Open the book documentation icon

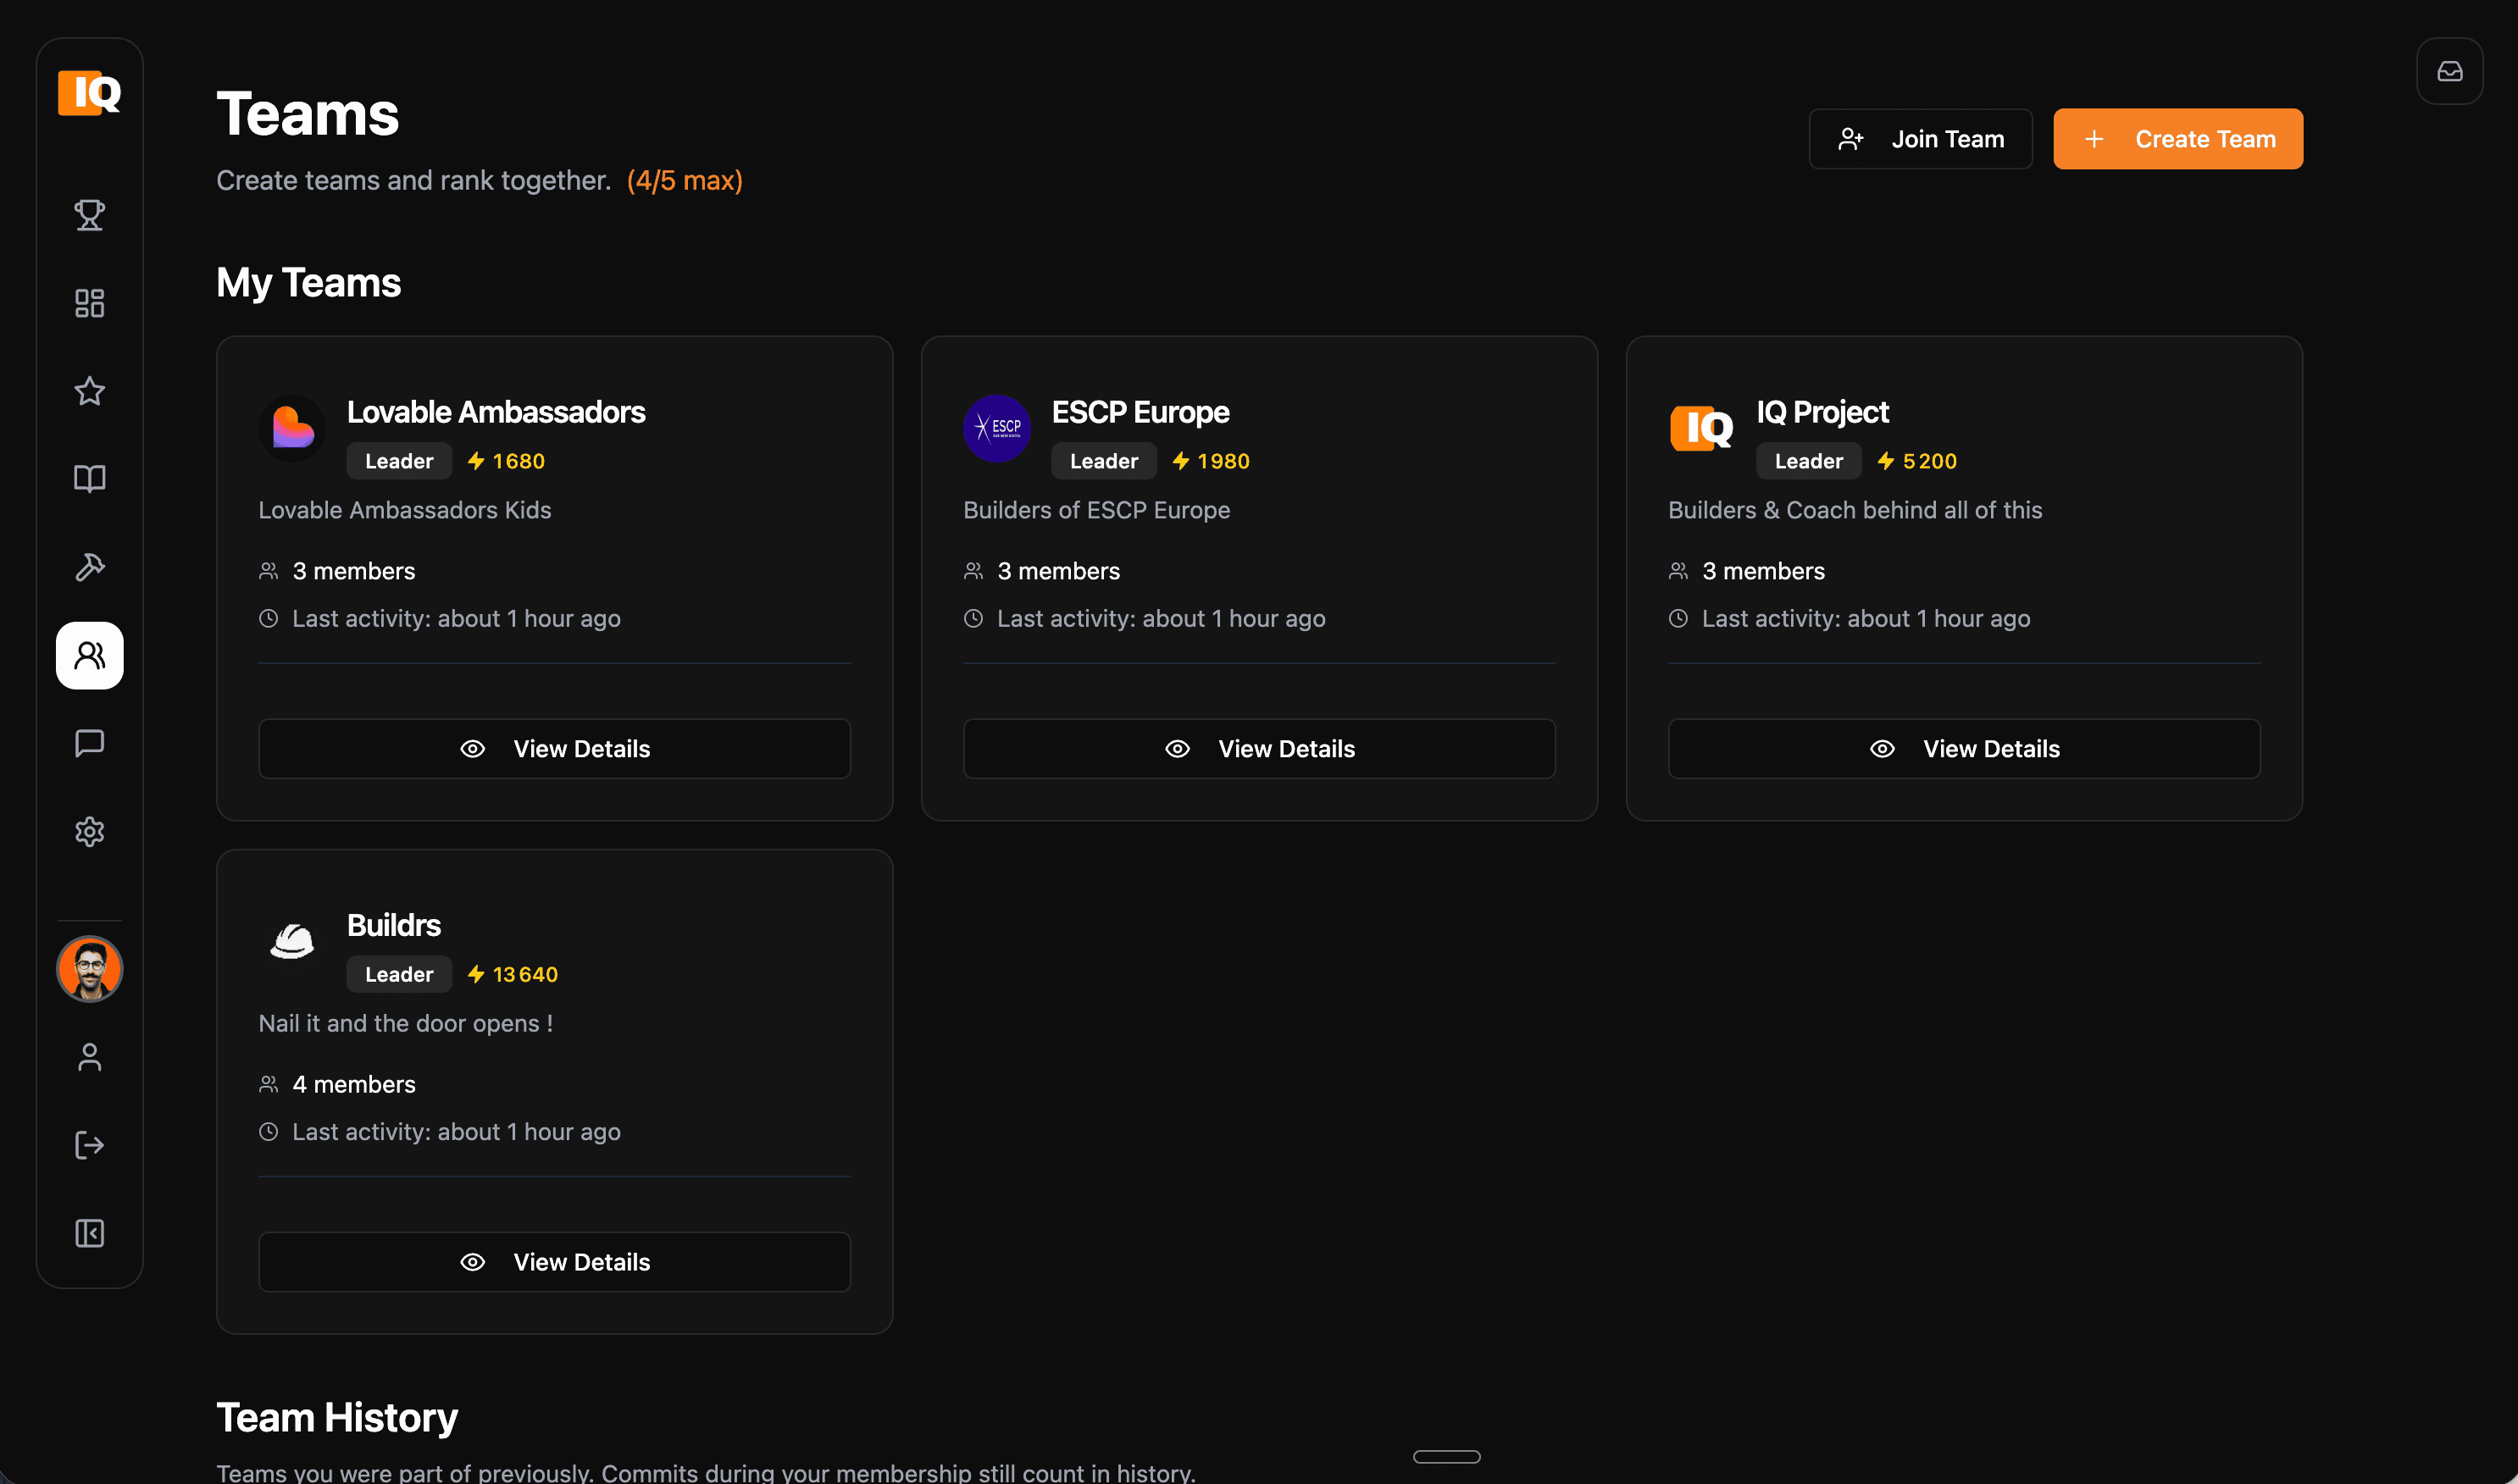89,479
